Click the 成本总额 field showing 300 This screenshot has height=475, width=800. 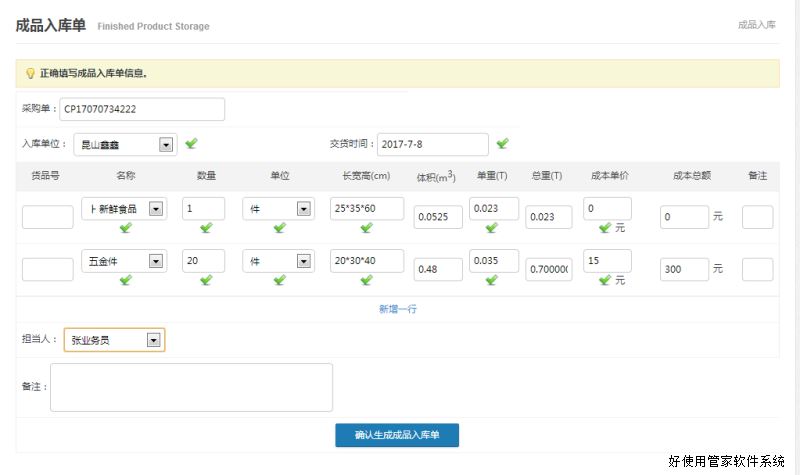(683, 269)
